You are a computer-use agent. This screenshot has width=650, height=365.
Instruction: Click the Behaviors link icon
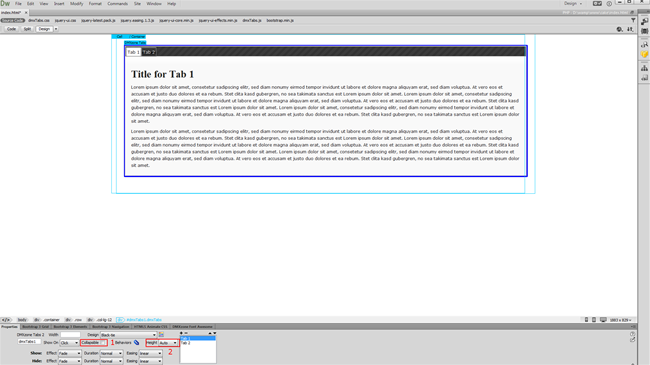pyautogui.click(x=136, y=343)
